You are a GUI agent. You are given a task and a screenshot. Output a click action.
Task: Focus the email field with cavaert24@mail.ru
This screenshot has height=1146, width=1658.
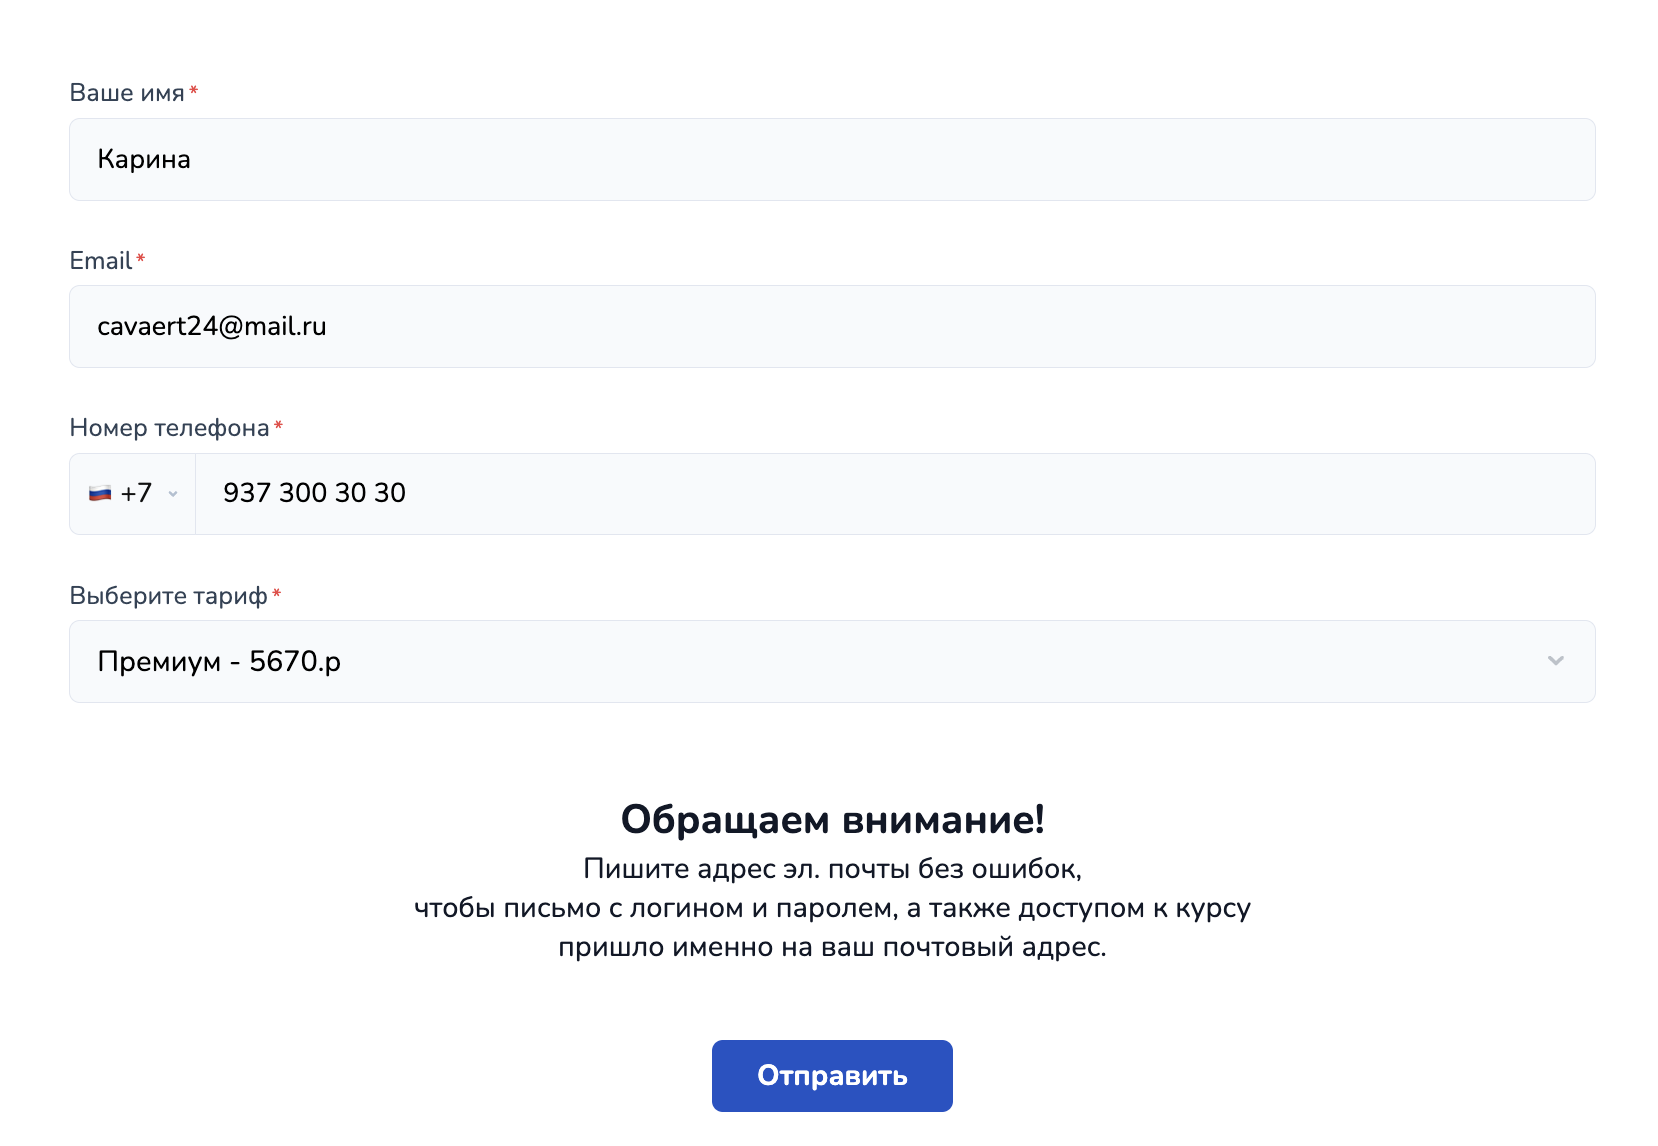[x=832, y=326]
